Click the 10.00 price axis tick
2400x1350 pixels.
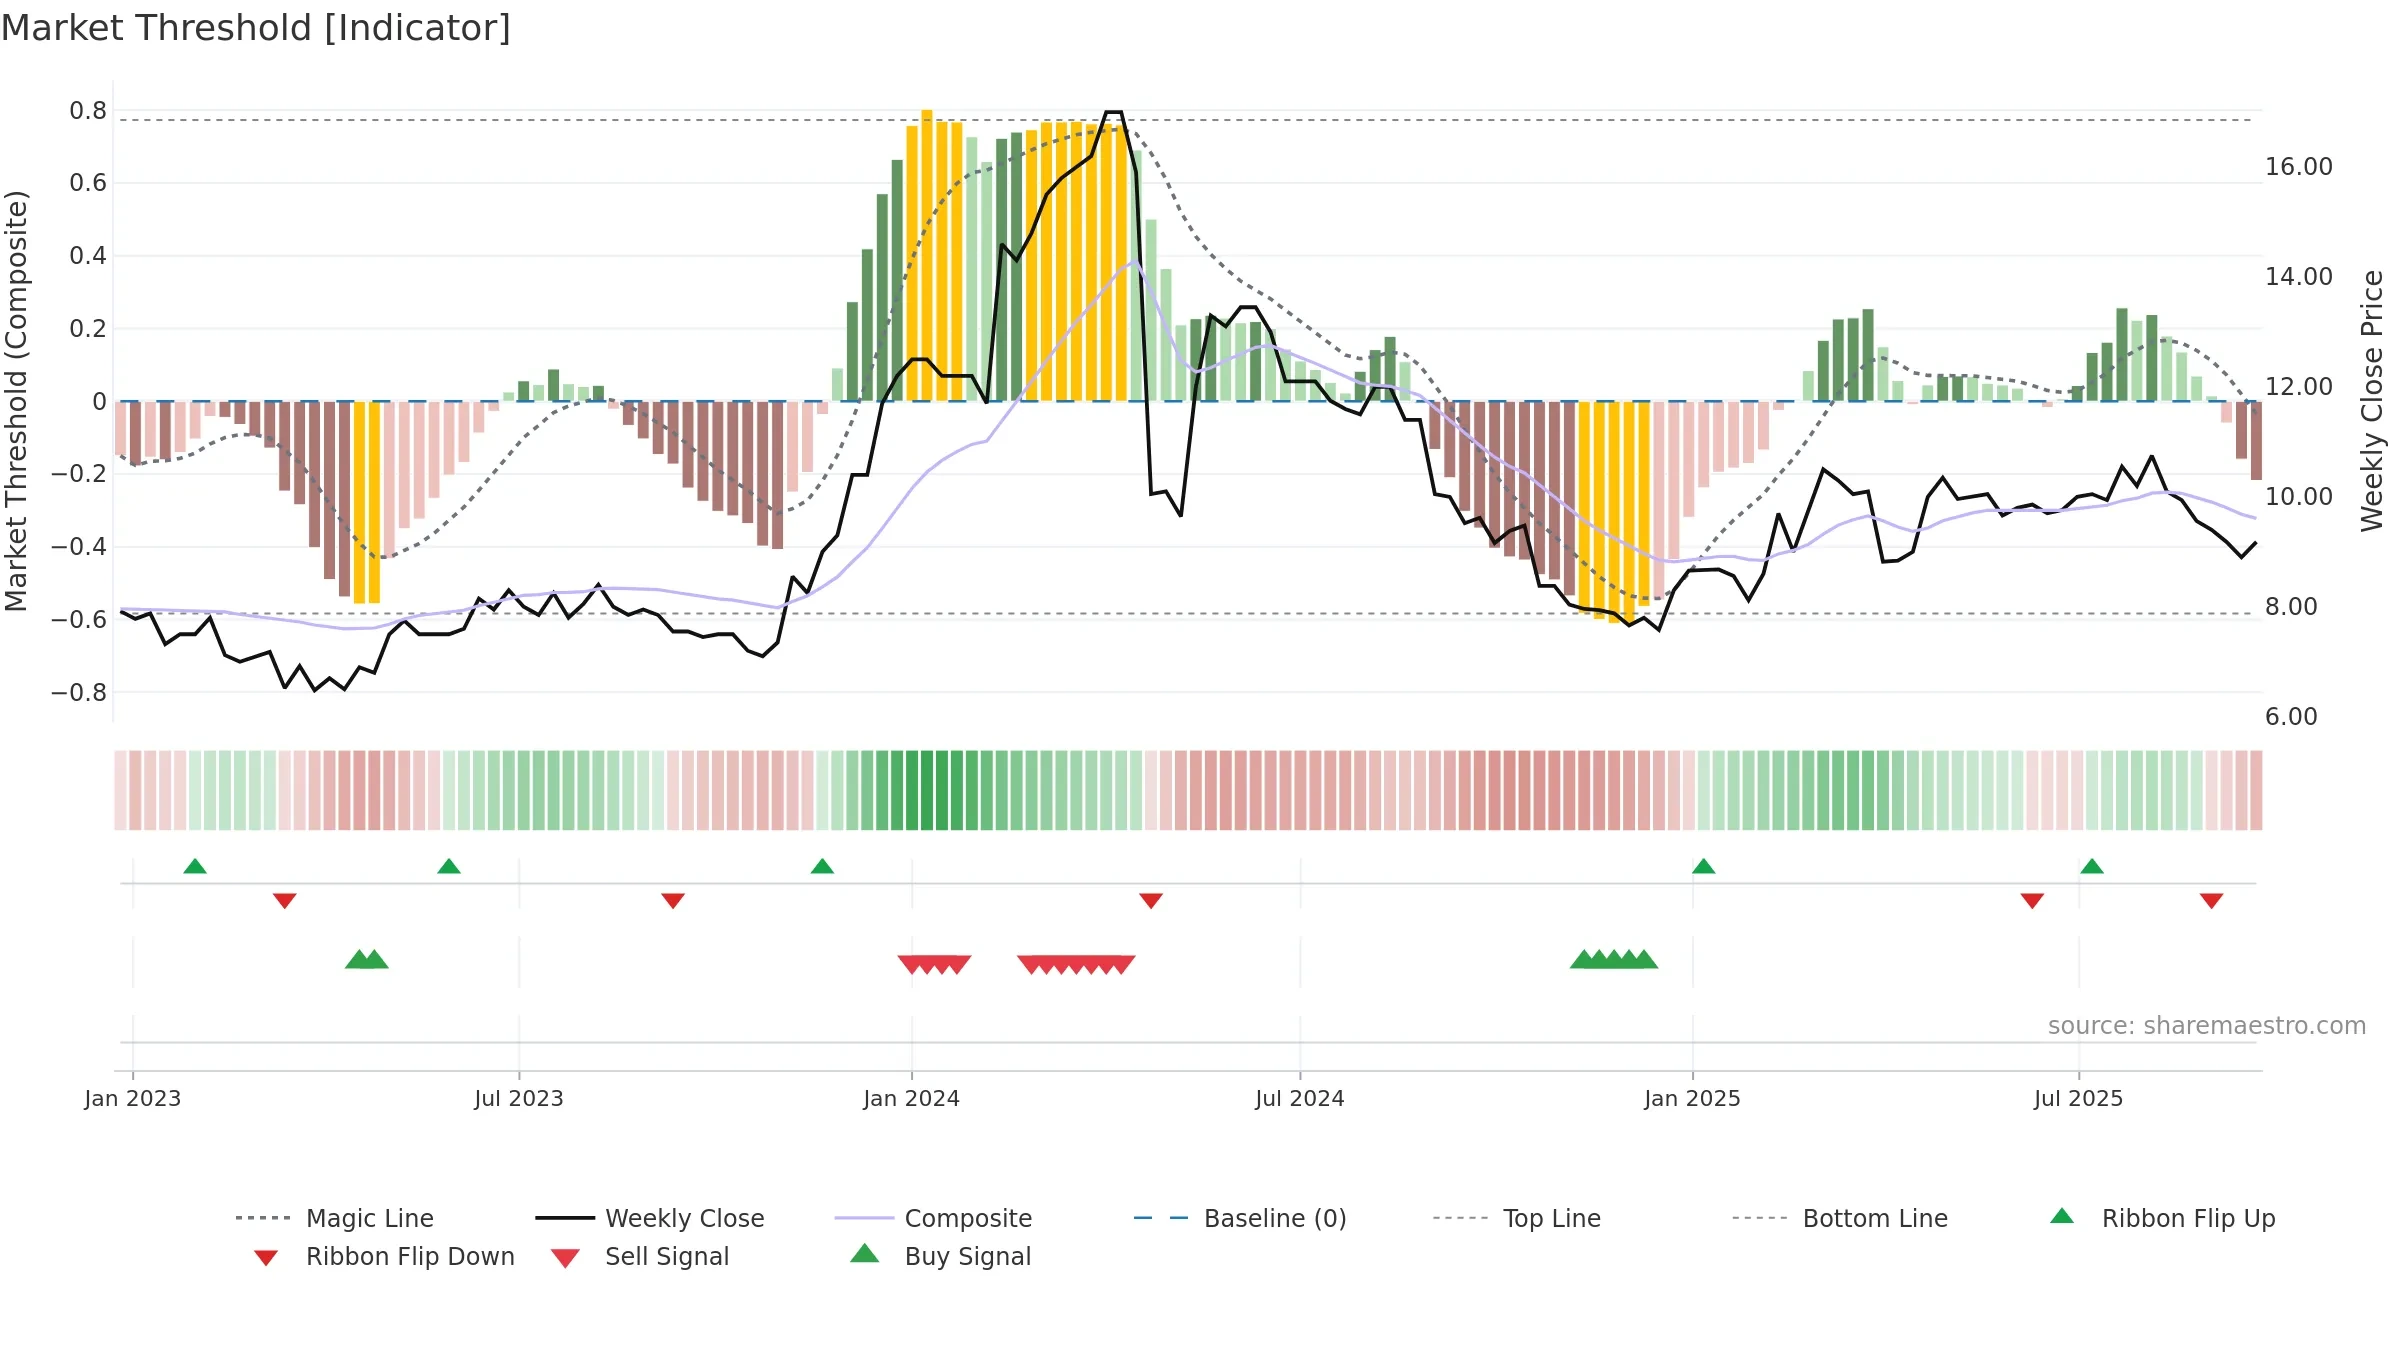tap(2299, 497)
